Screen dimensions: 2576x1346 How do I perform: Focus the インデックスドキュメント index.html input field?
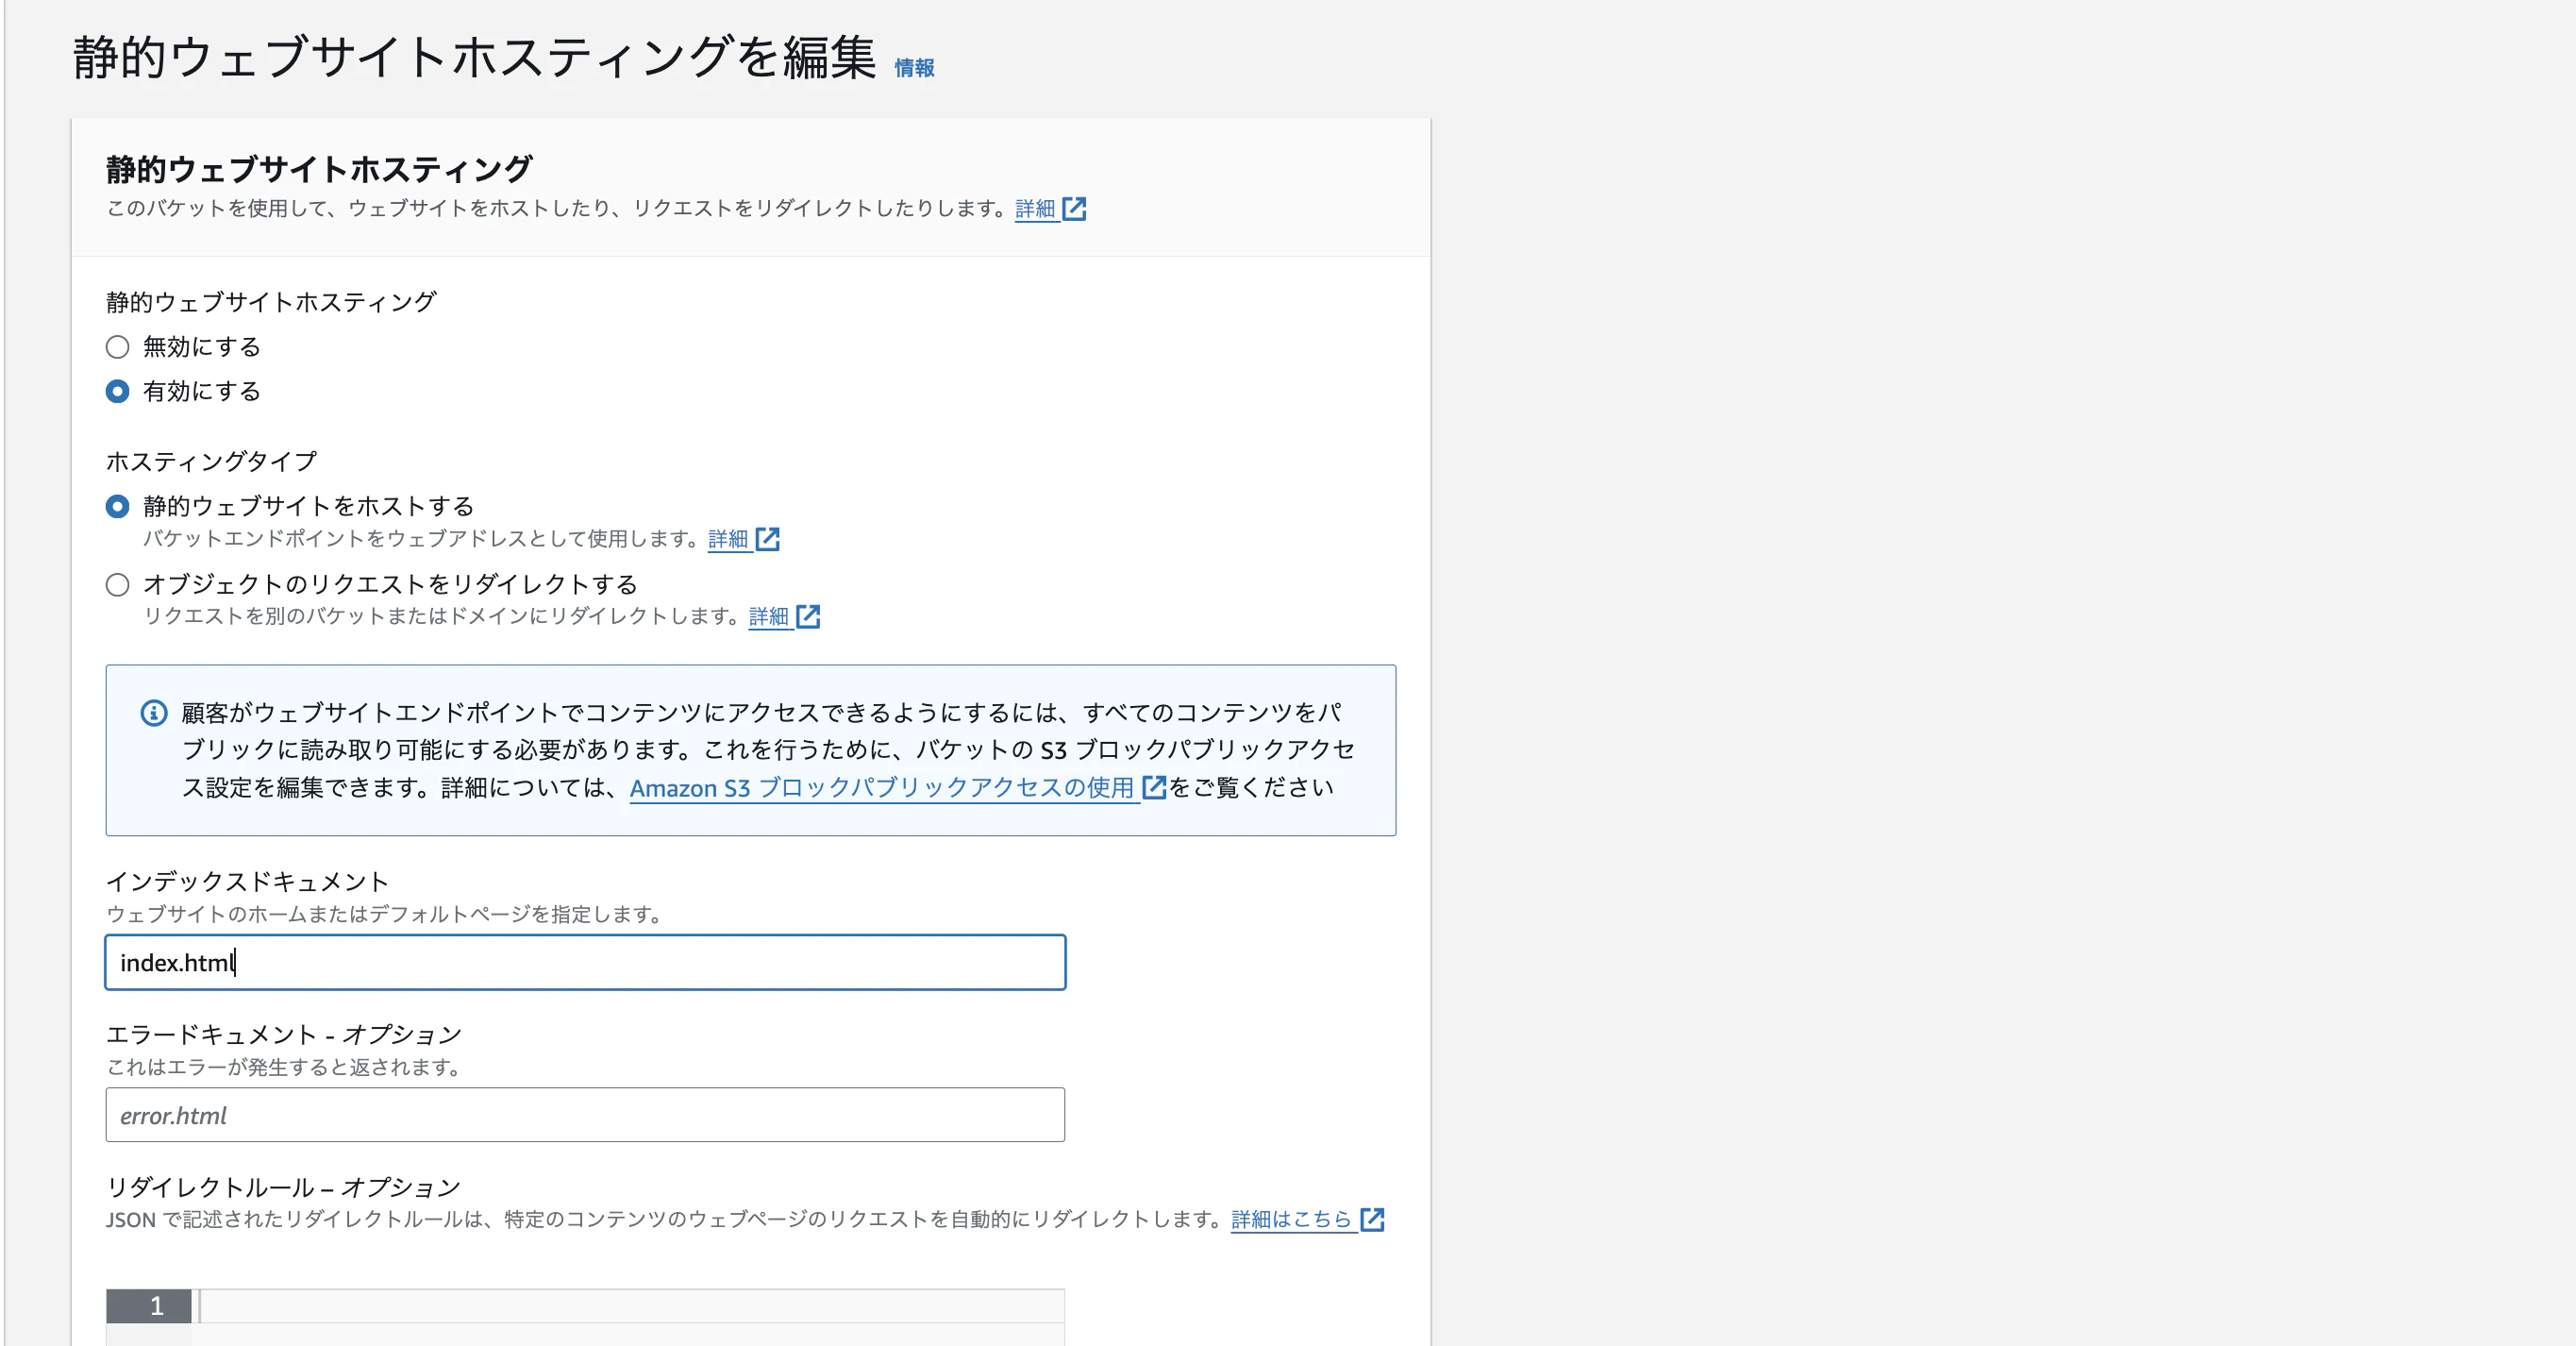(584, 962)
